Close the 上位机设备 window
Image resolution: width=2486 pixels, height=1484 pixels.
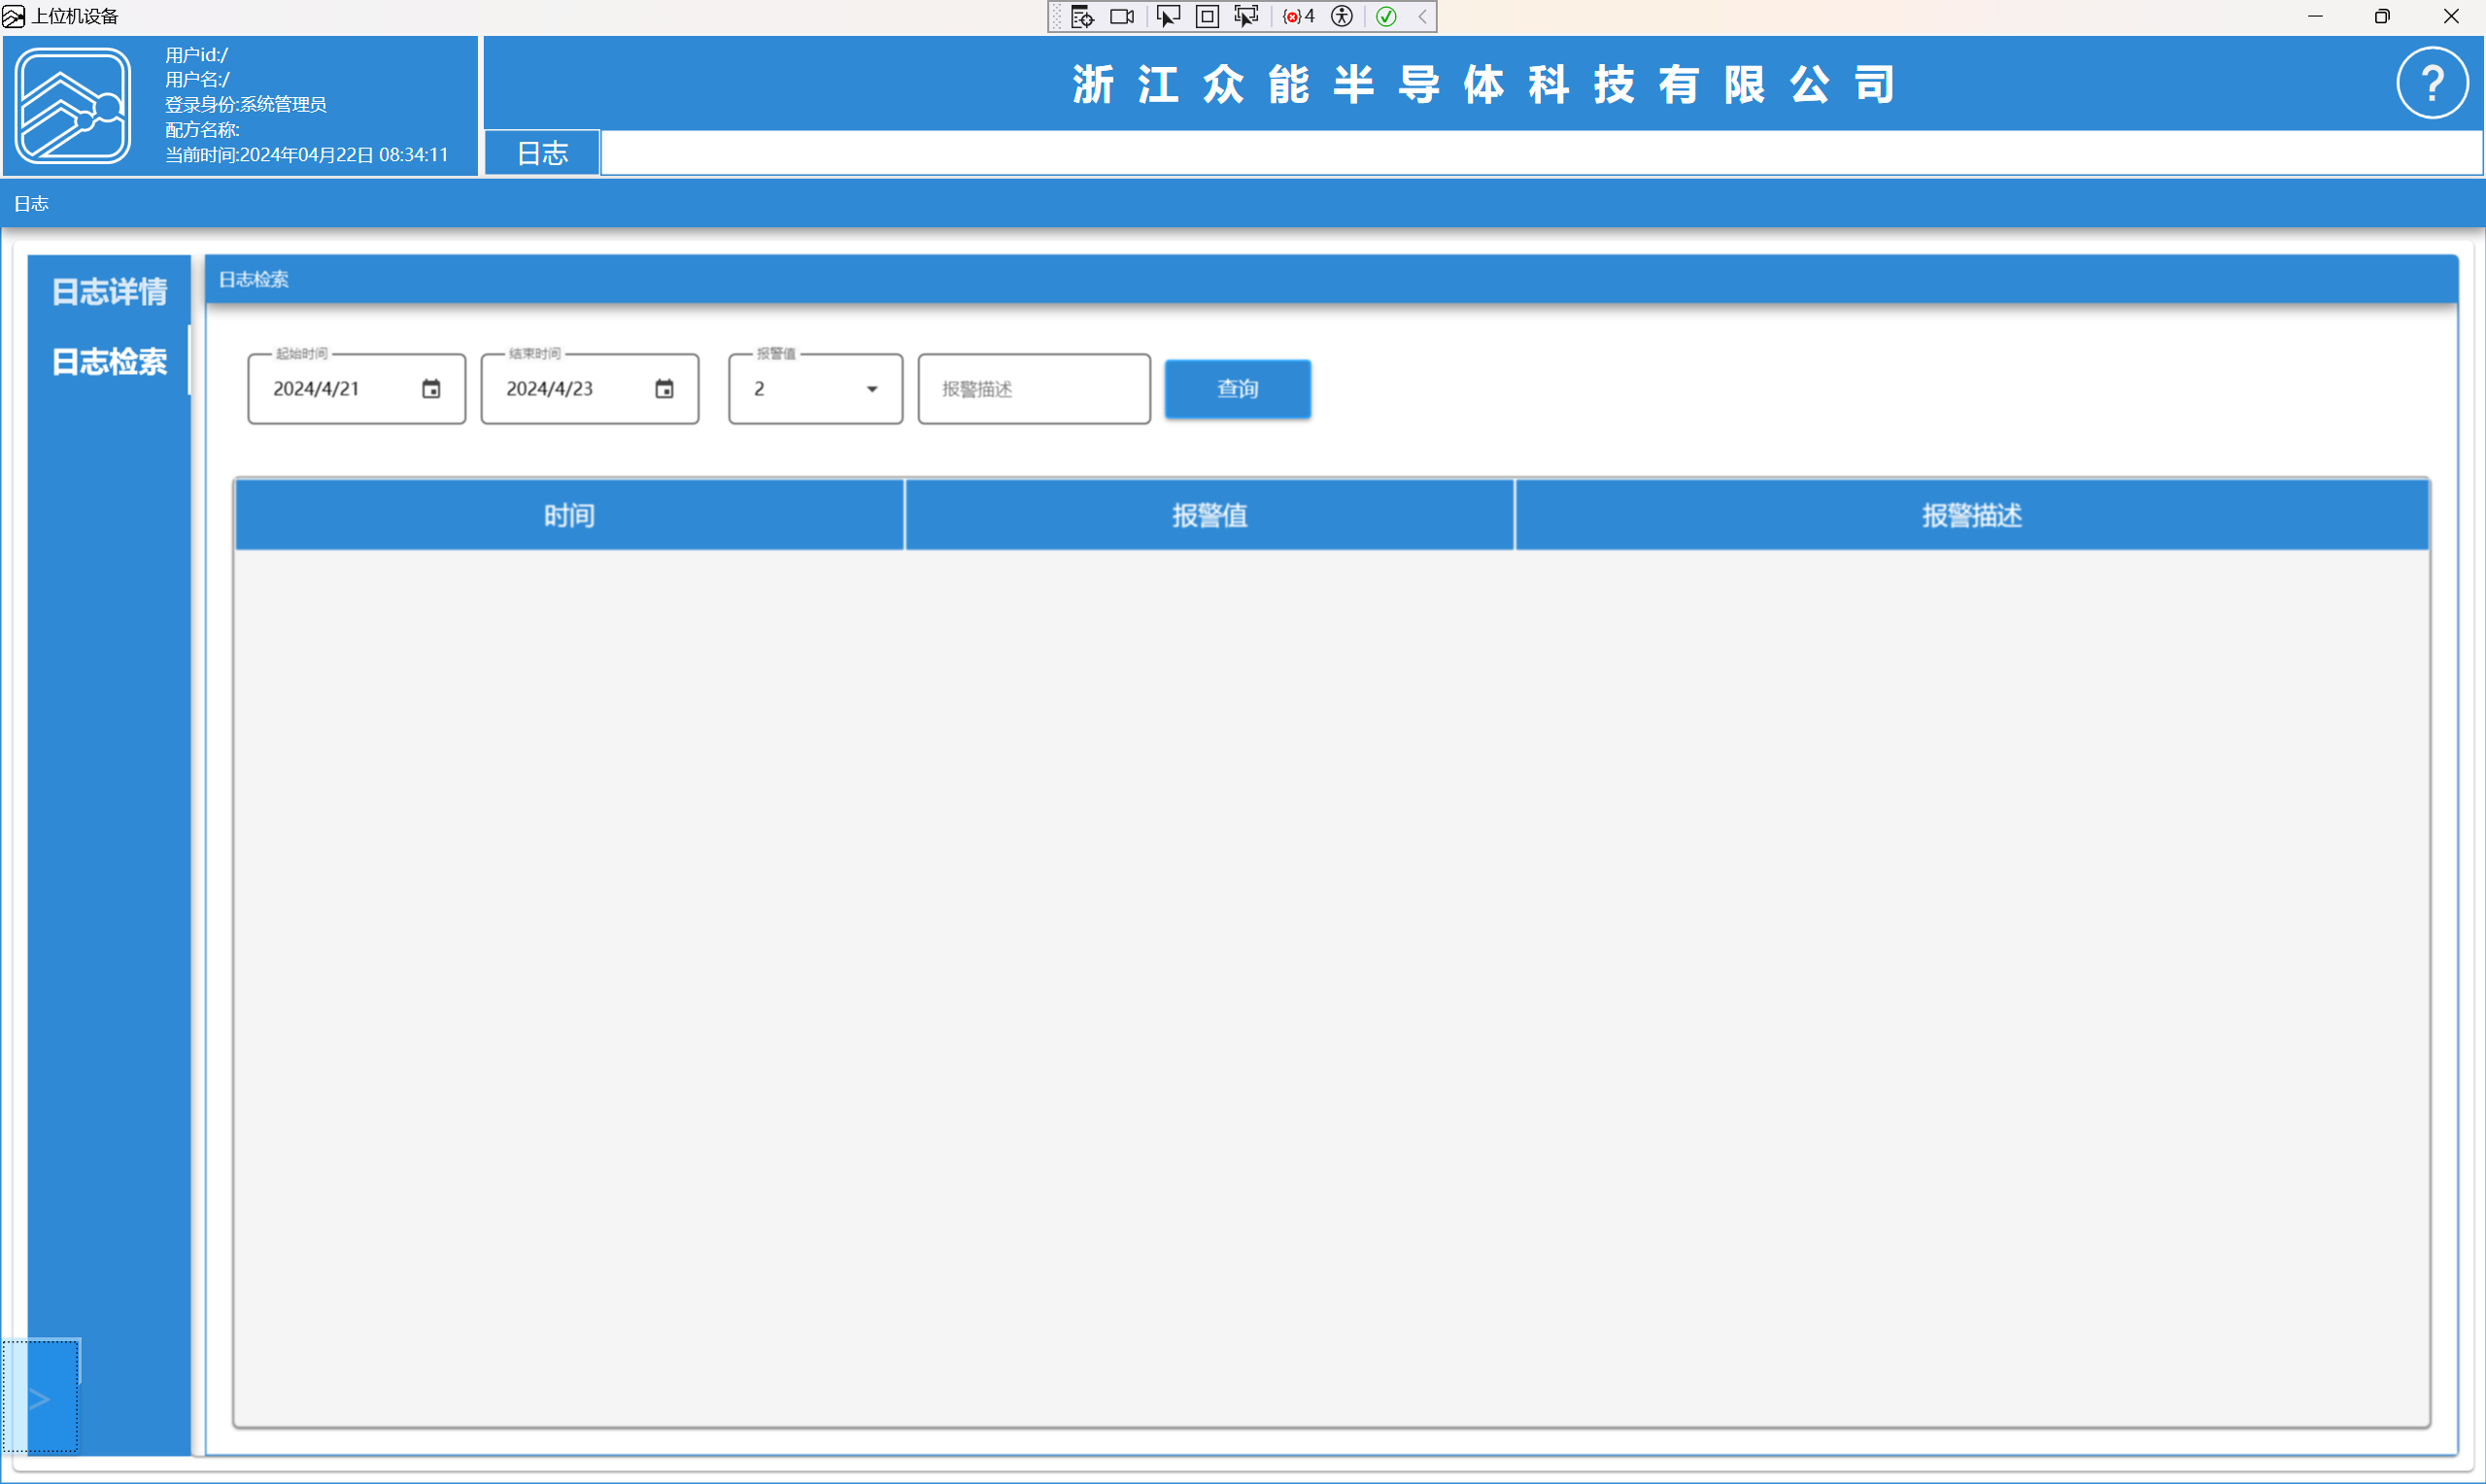2450,16
